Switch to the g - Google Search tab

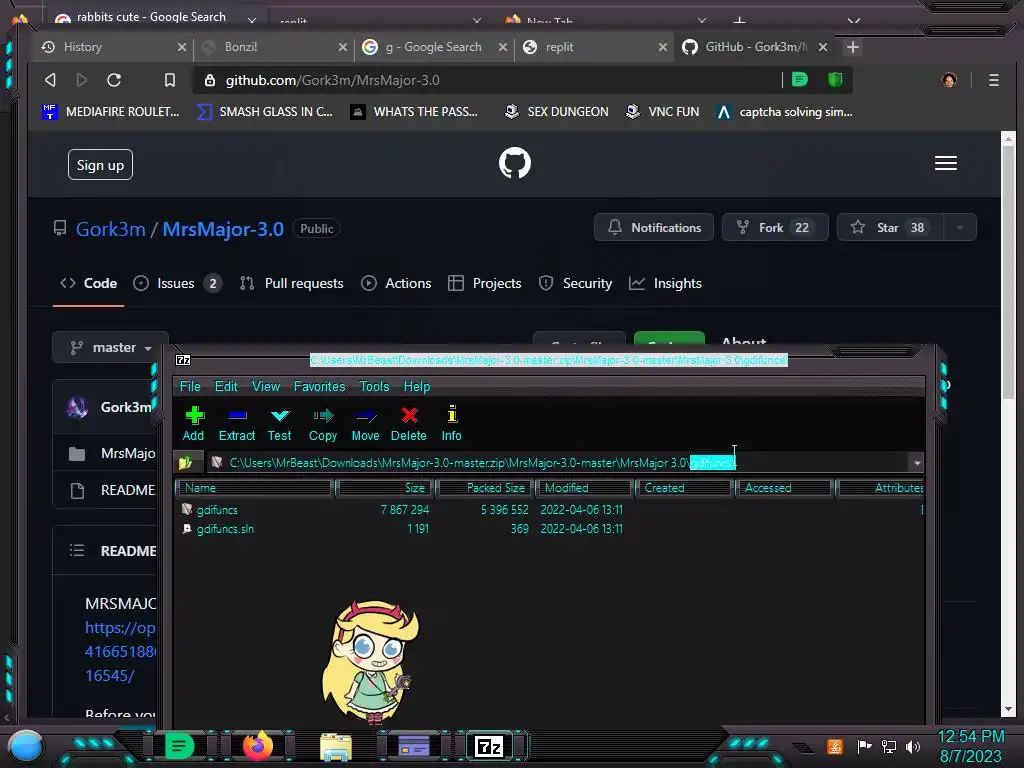(434, 47)
